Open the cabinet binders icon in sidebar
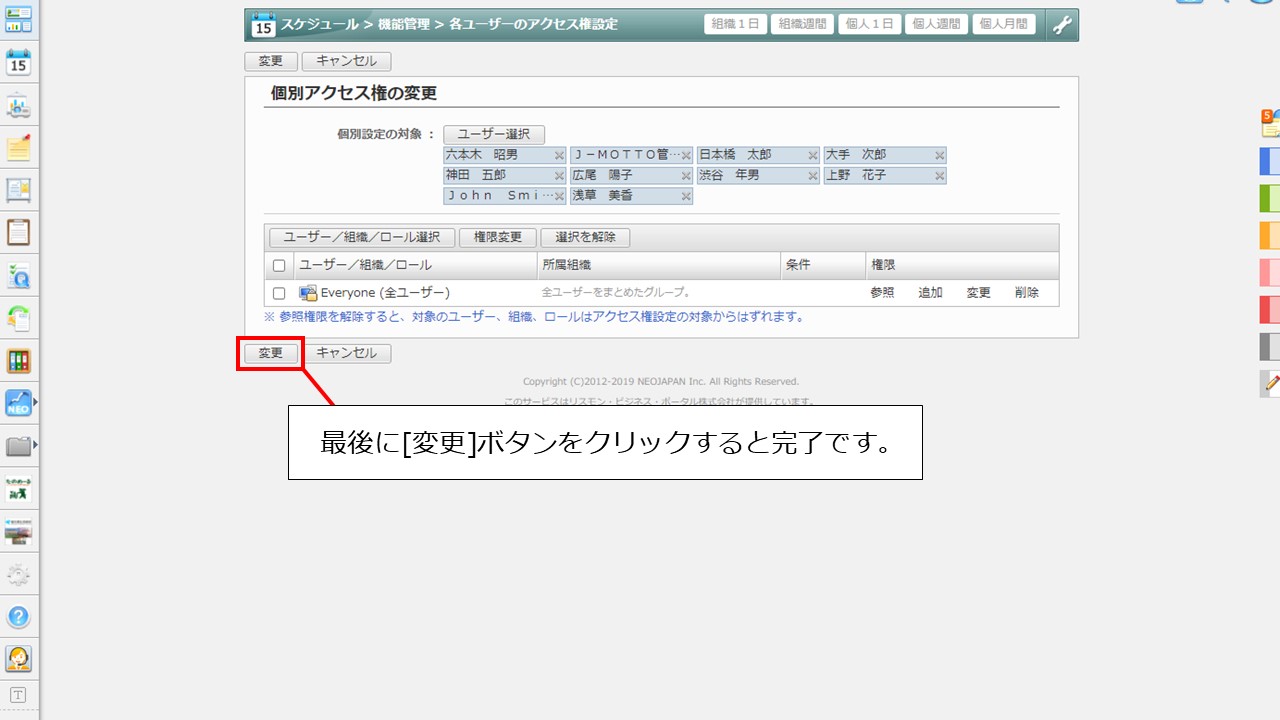Screen dimensions: 1280x720 pyautogui.click(x=18, y=361)
